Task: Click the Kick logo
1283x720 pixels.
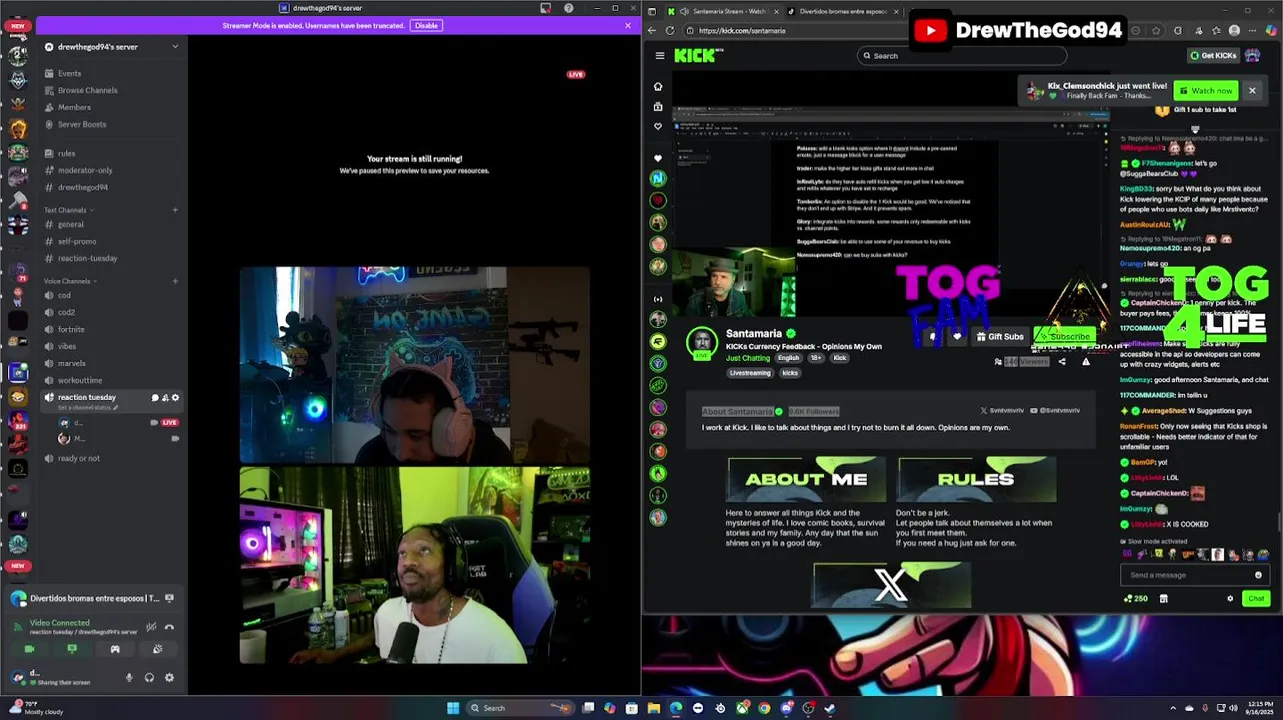Action: click(x=697, y=56)
